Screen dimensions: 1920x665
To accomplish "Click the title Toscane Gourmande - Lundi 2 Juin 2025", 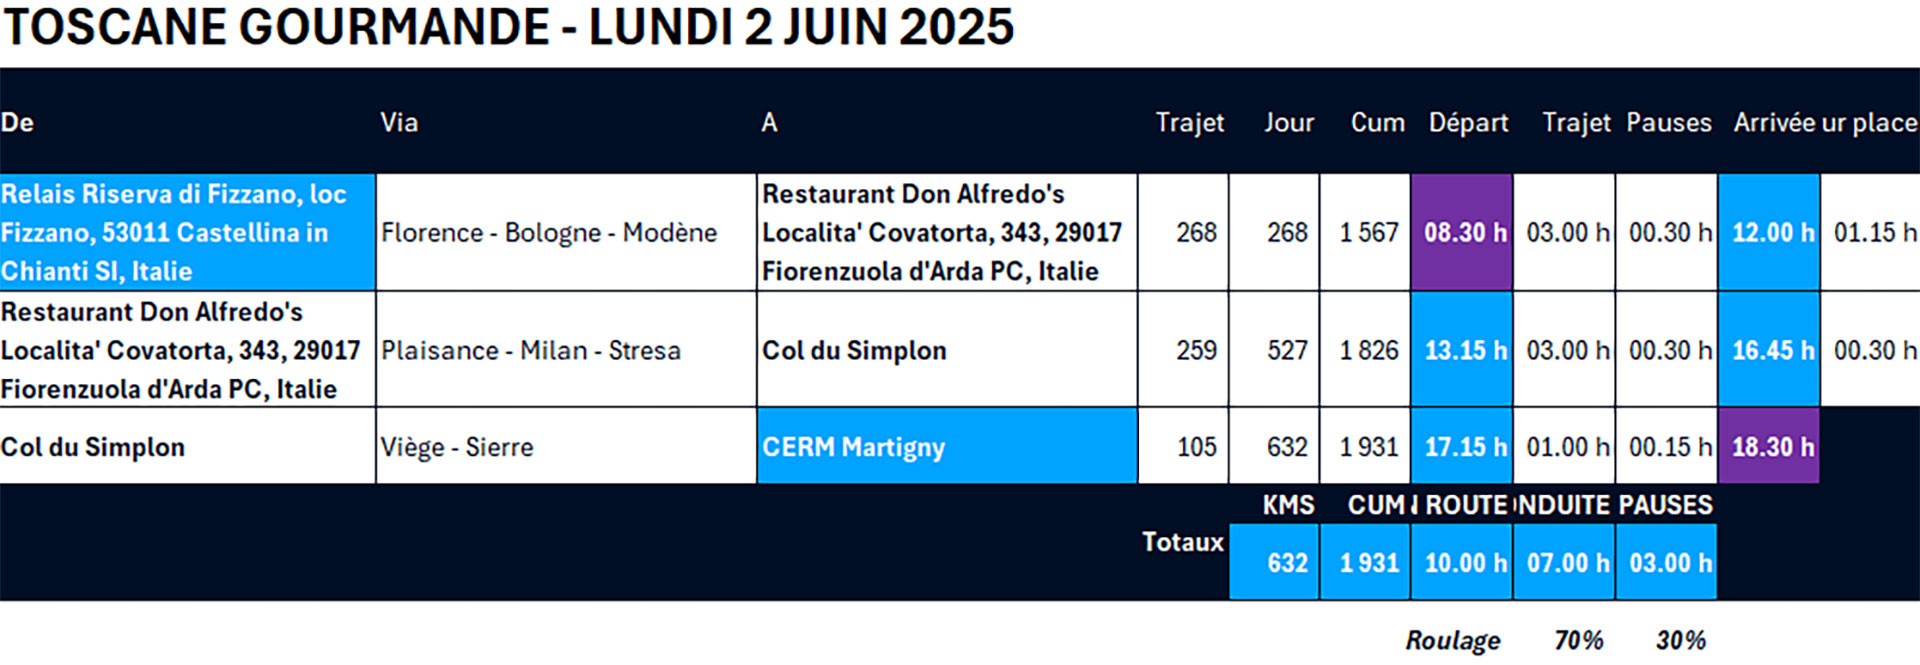I will (508, 27).
